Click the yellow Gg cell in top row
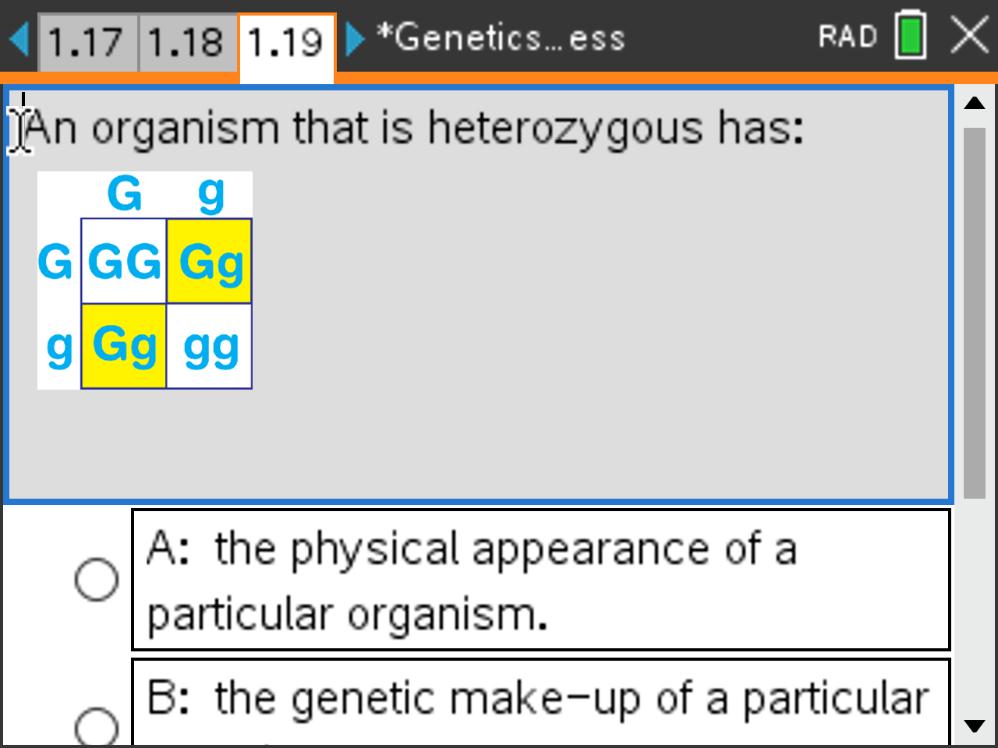Image resolution: width=998 pixels, height=748 pixels. coord(210,262)
